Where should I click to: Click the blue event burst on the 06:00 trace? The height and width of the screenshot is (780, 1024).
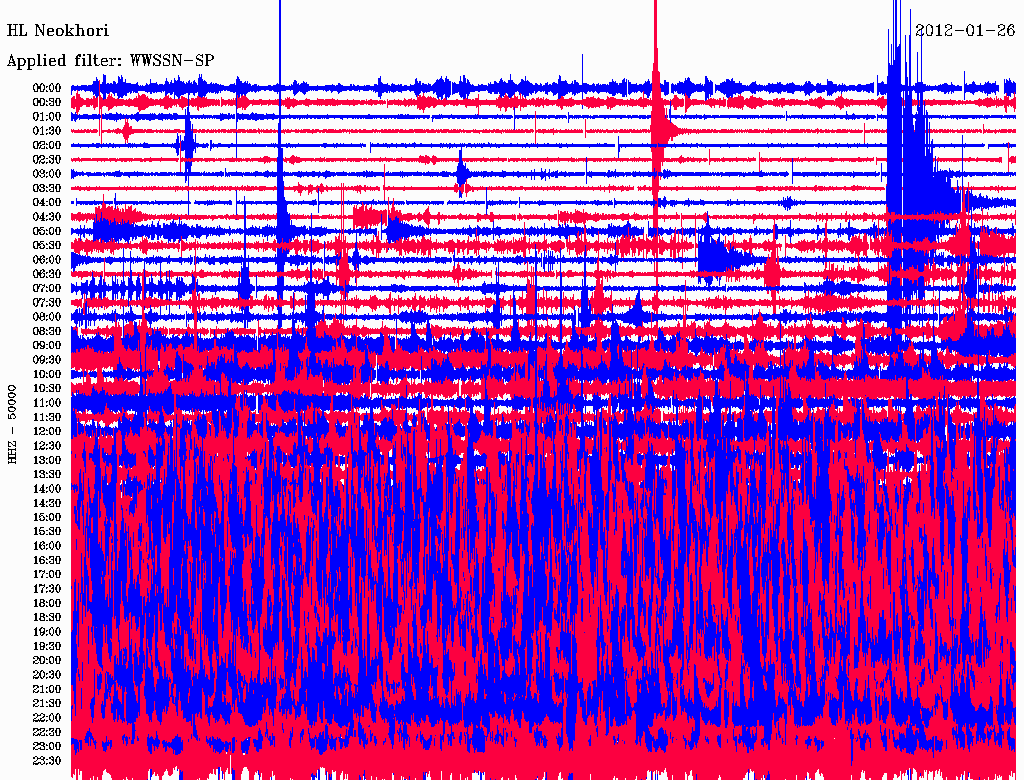click(x=716, y=259)
